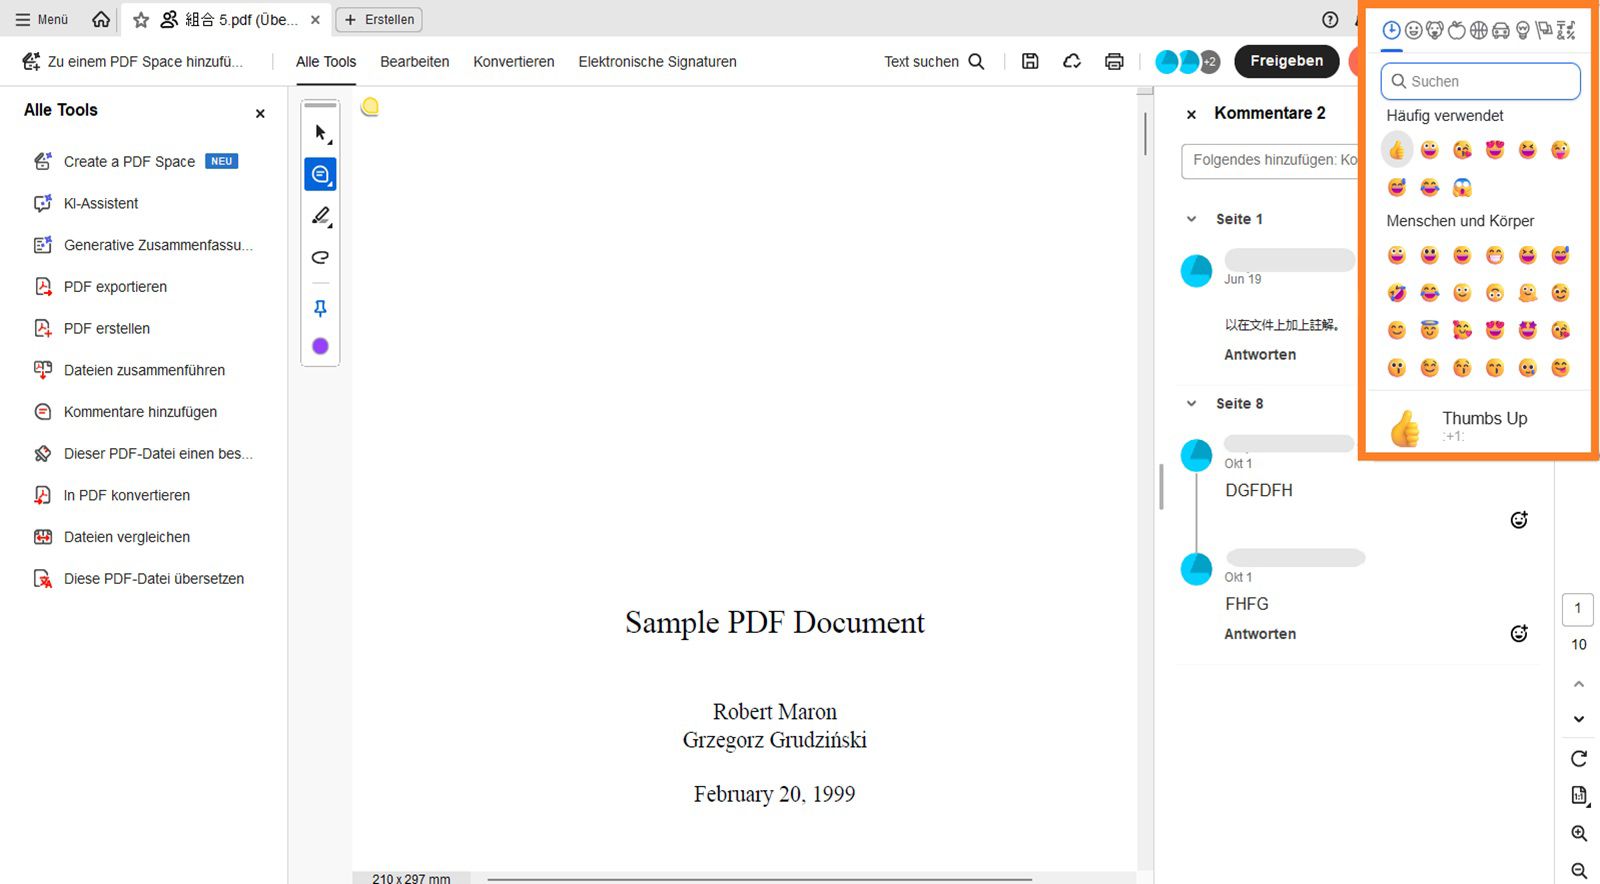Open the Alle Tools tab

326,61
